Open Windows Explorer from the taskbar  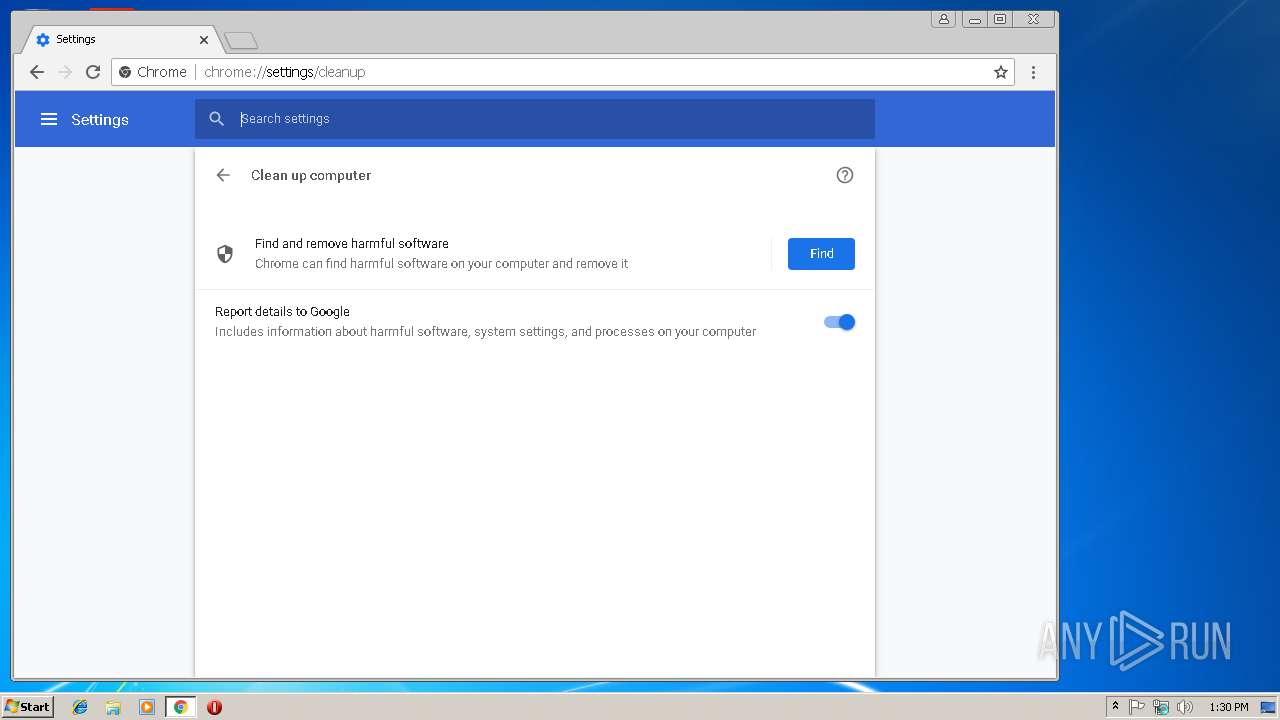click(x=113, y=707)
